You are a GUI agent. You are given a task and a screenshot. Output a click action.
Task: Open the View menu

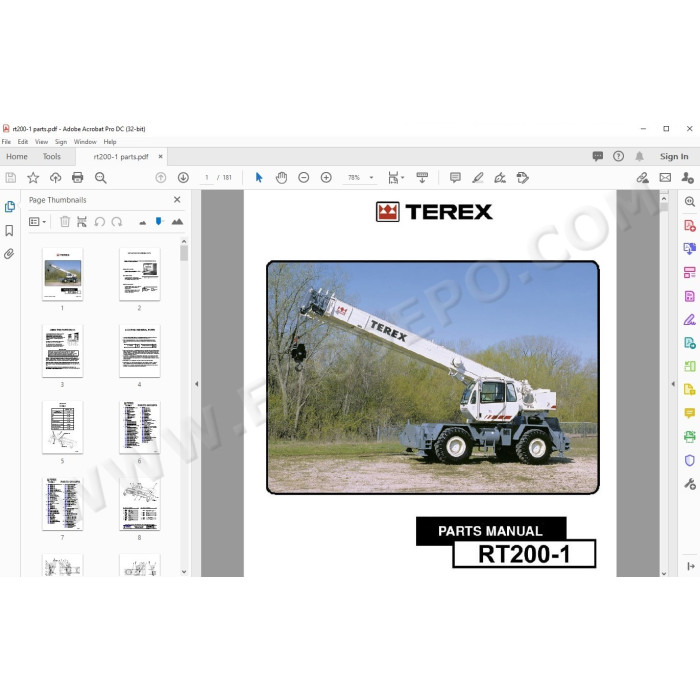click(42, 142)
